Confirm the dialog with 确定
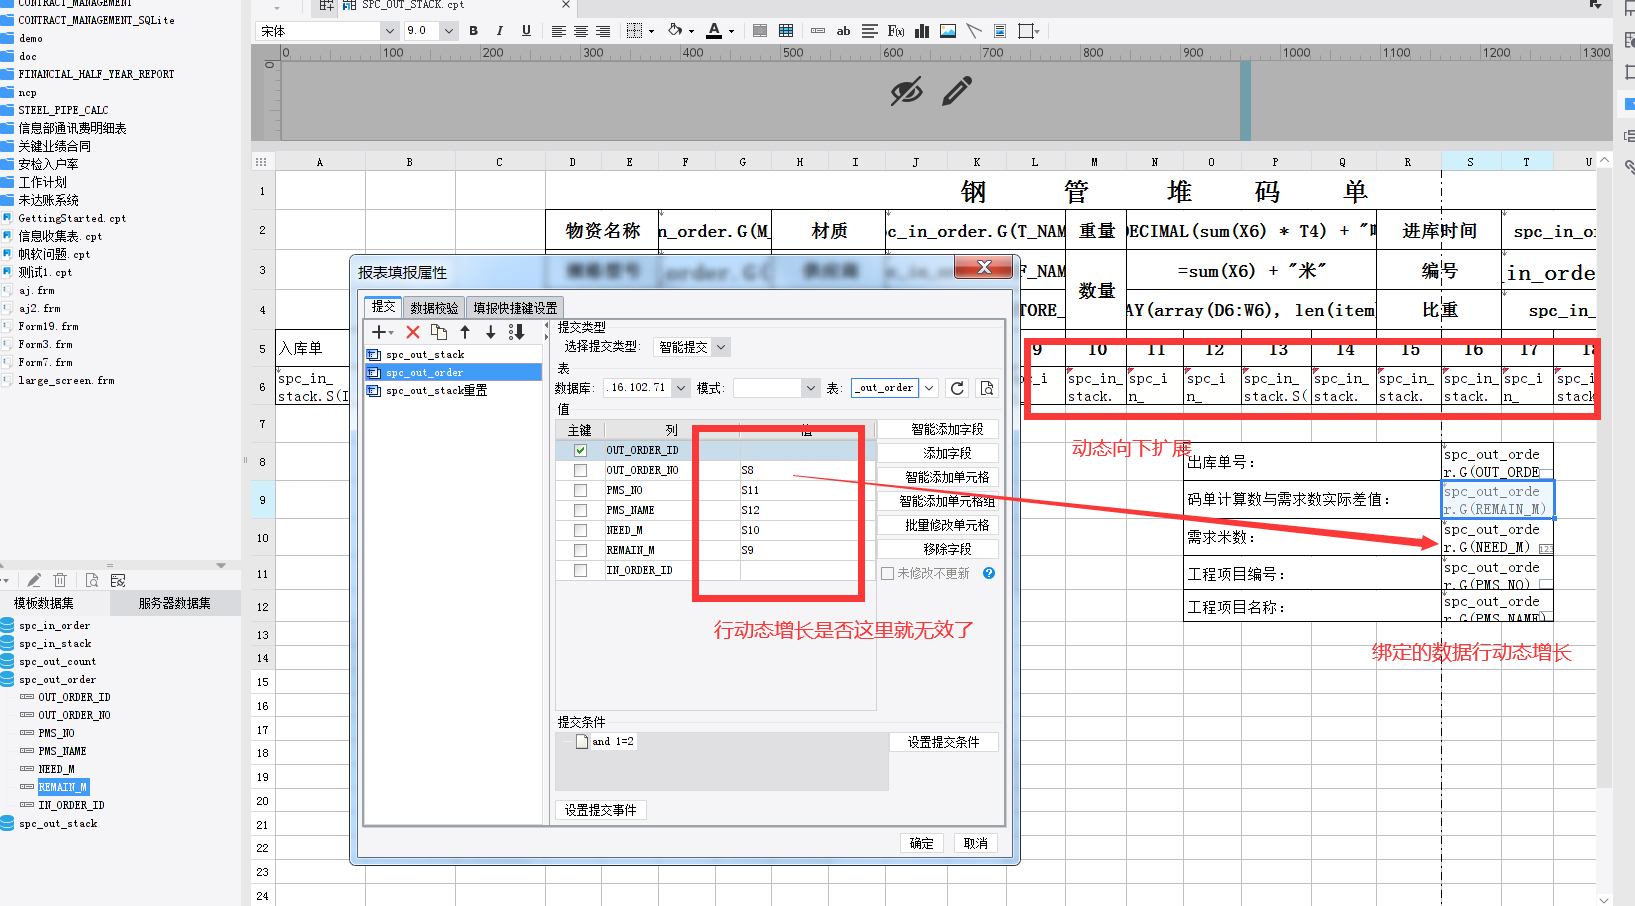 coord(922,843)
